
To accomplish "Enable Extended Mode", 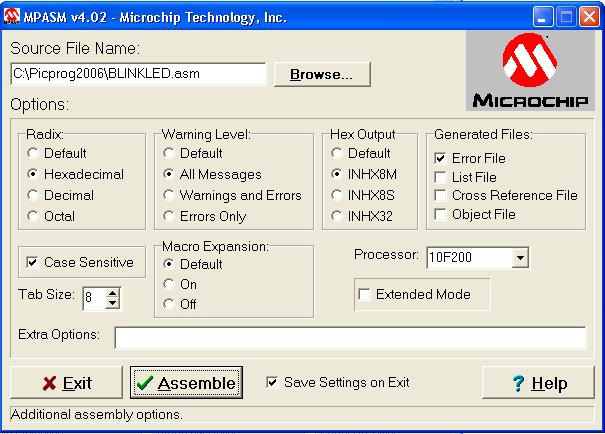I will pyautogui.click(x=365, y=294).
